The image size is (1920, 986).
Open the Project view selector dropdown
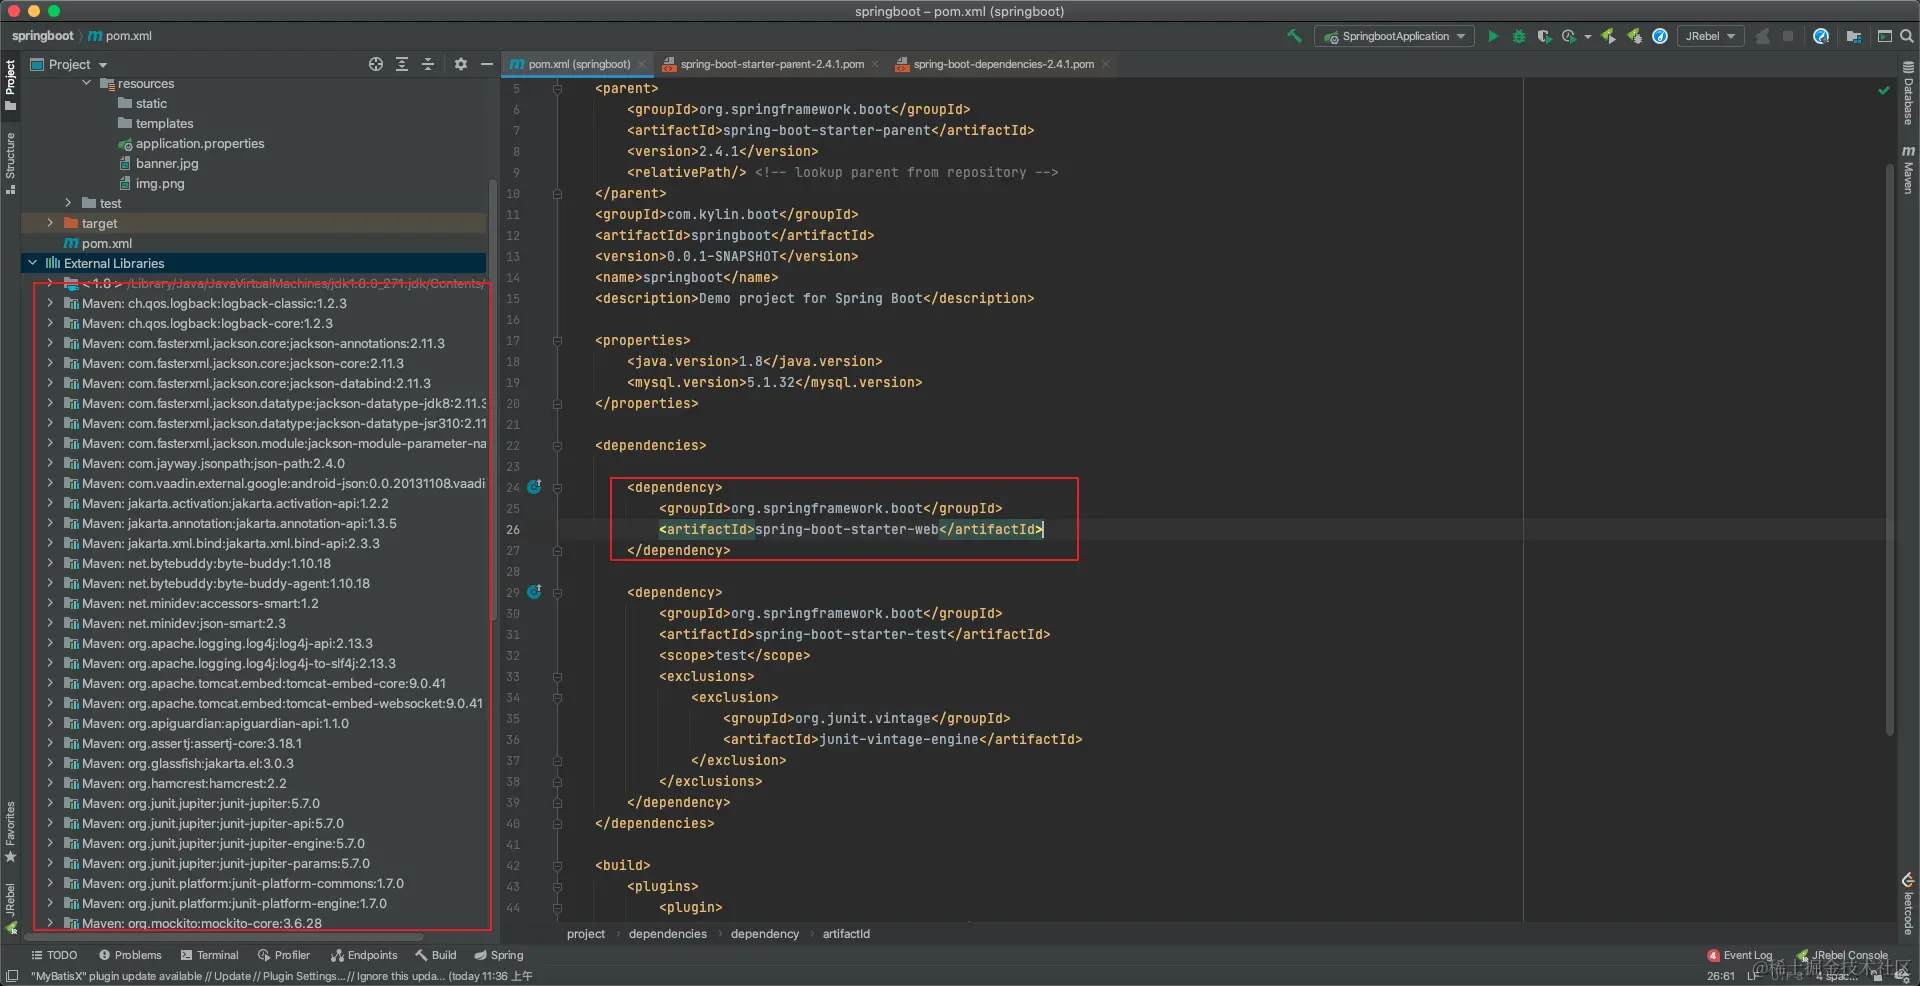coord(69,64)
